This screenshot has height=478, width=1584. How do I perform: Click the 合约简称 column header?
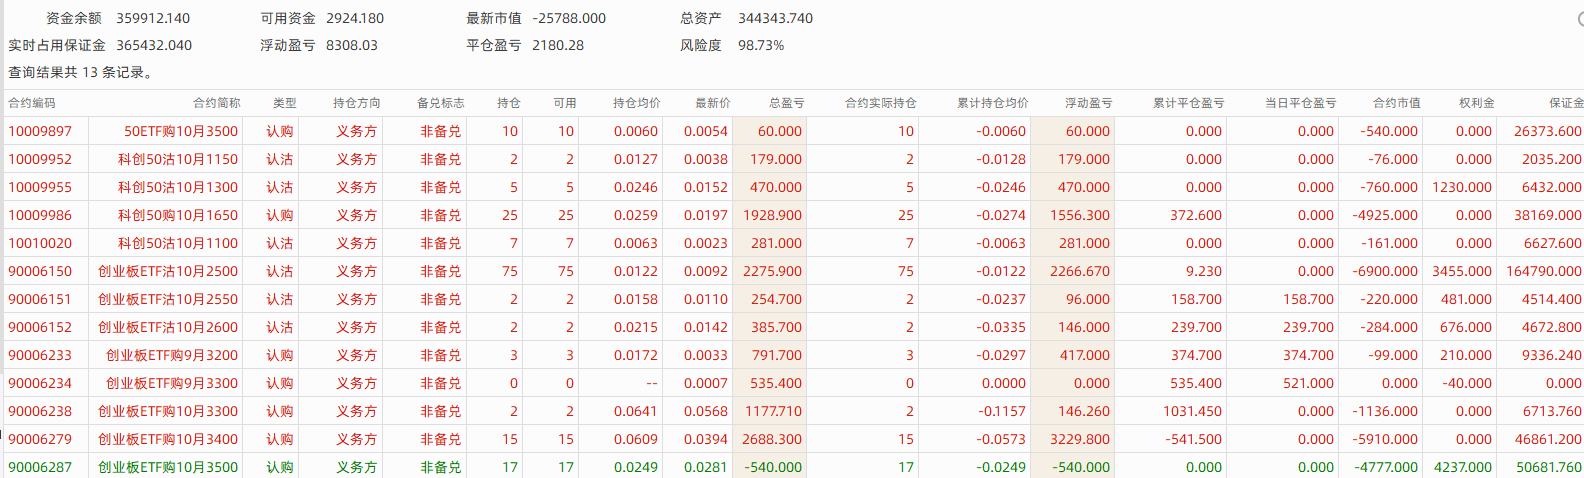click(x=216, y=103)
